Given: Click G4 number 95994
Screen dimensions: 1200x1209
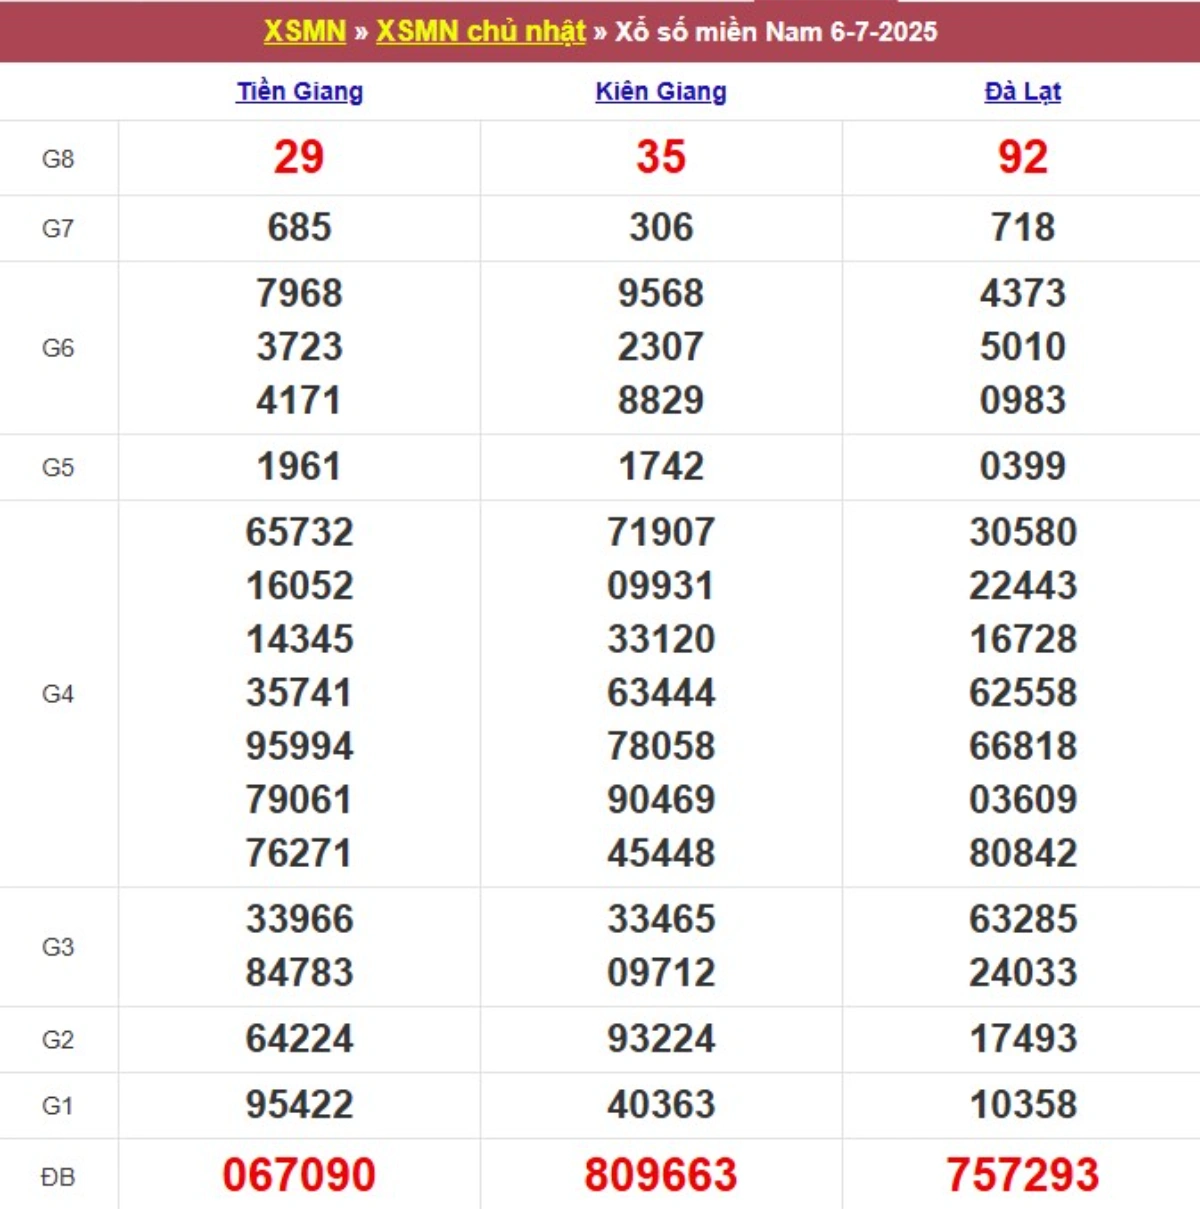Looking at the screenshot, I should pyautogui.click(x=299, y=746).
